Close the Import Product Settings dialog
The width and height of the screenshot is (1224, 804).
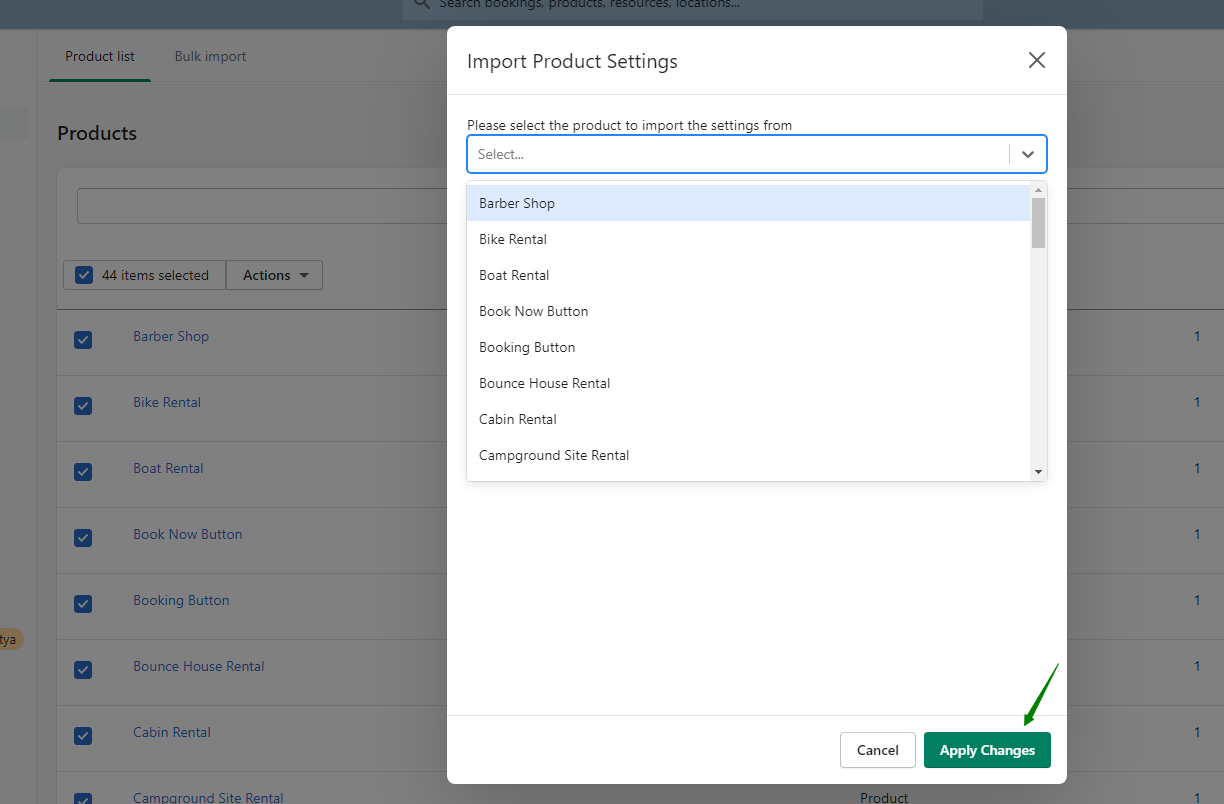click(1037, 60)
